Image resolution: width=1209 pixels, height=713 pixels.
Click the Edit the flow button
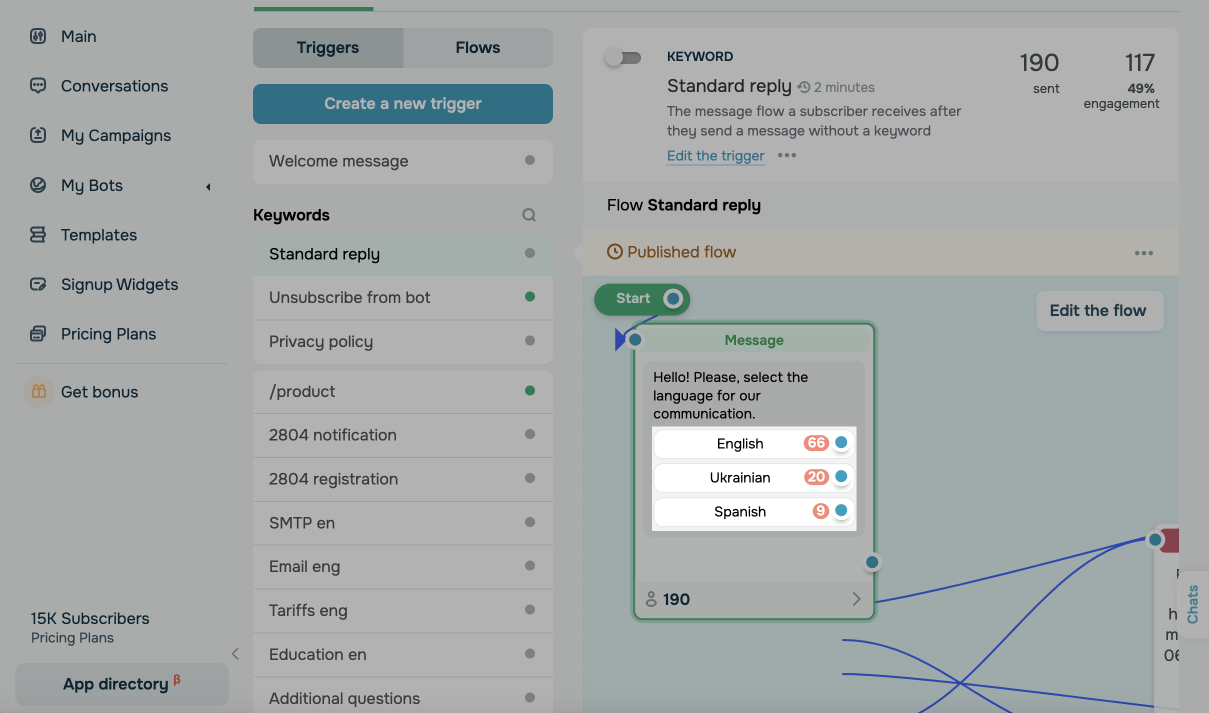[x=1097, y=311]
